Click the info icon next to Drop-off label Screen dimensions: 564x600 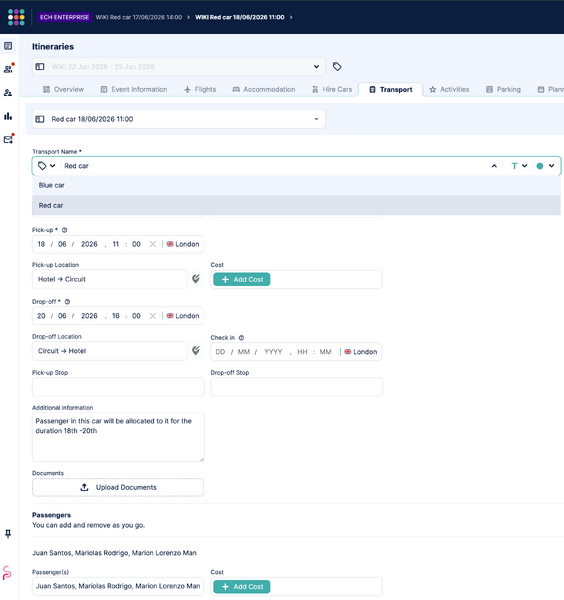[67, 302]
